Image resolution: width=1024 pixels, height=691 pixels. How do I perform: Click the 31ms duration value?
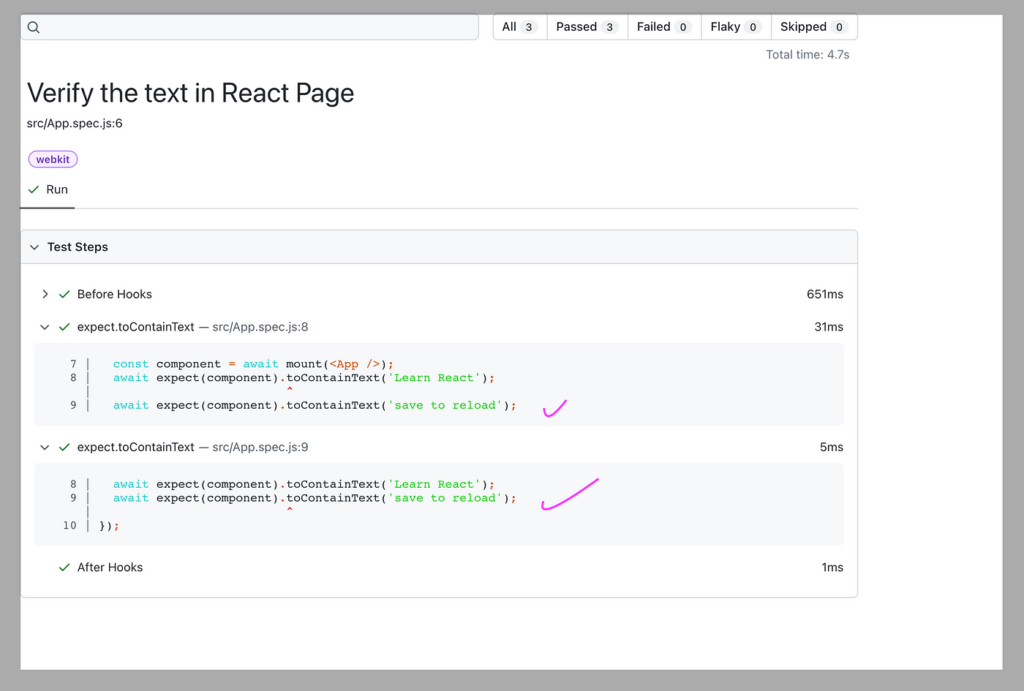829,327
